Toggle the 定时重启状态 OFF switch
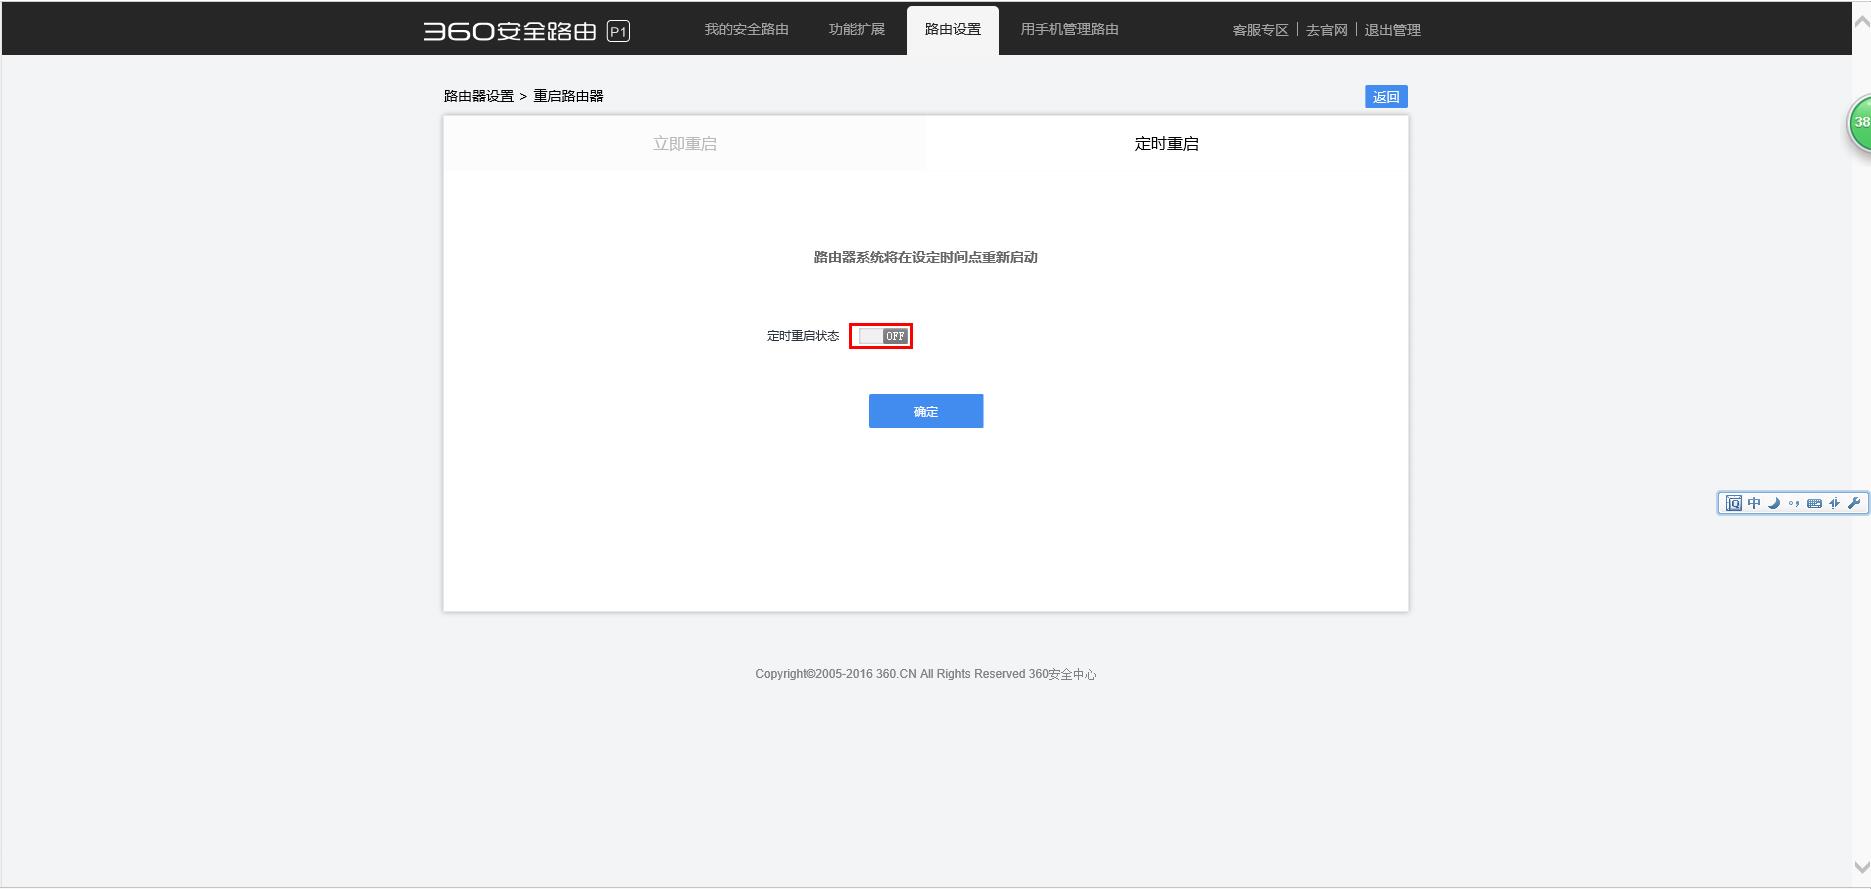 [882, 336]
